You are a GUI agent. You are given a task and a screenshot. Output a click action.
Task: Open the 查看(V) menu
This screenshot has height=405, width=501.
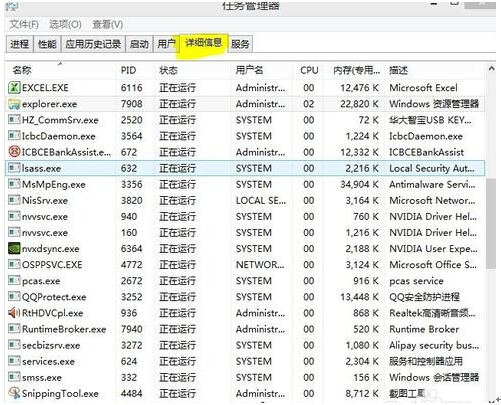107,24
